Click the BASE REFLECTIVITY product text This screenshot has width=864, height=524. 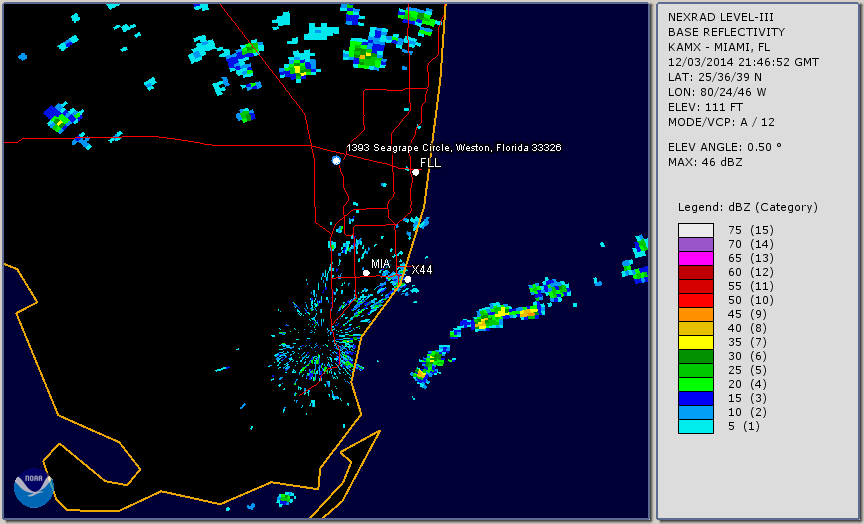[726, 33]
